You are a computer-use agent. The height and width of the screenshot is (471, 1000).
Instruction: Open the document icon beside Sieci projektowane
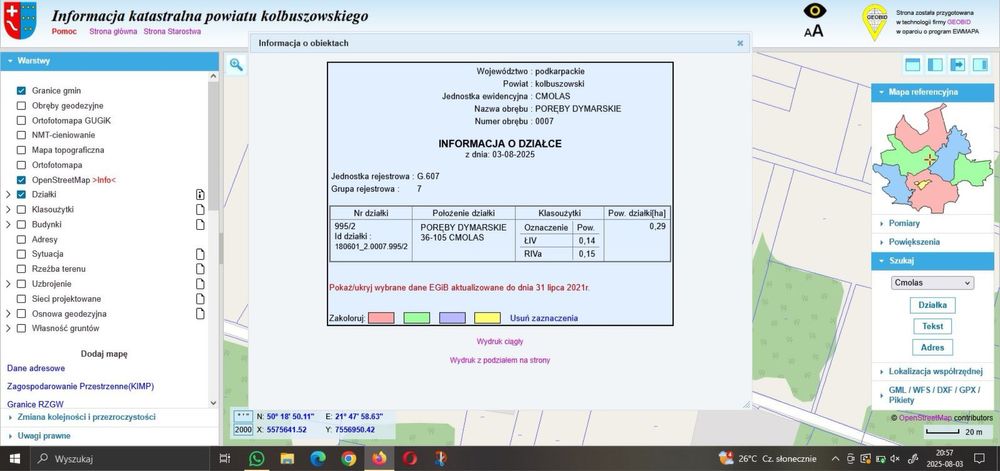(200, 298)
